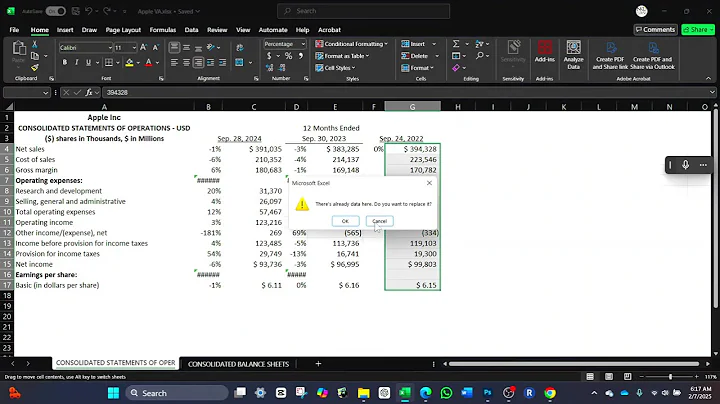Viewport: 720px width, 404px height.
Task: Click the Sort & Filter icon
Action: point(479,44)
